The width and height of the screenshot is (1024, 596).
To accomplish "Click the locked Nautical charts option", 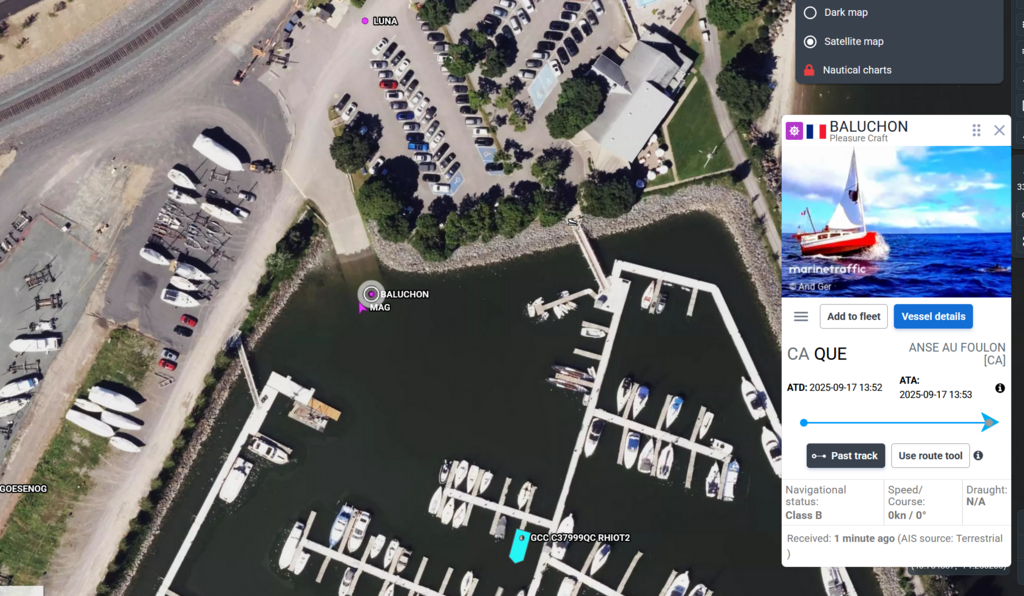I will click(x=847, y=70).
